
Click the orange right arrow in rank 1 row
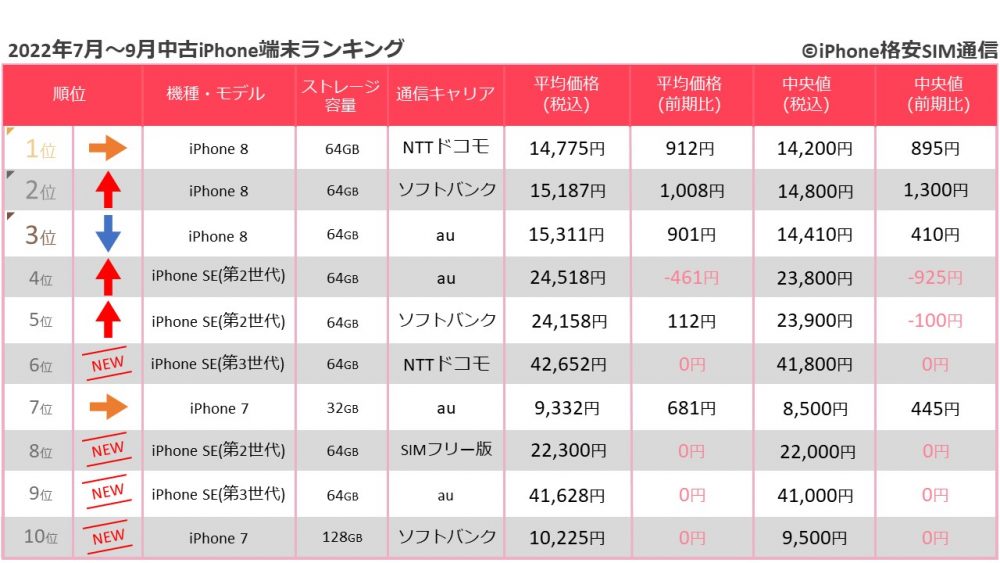pos(107,149)
